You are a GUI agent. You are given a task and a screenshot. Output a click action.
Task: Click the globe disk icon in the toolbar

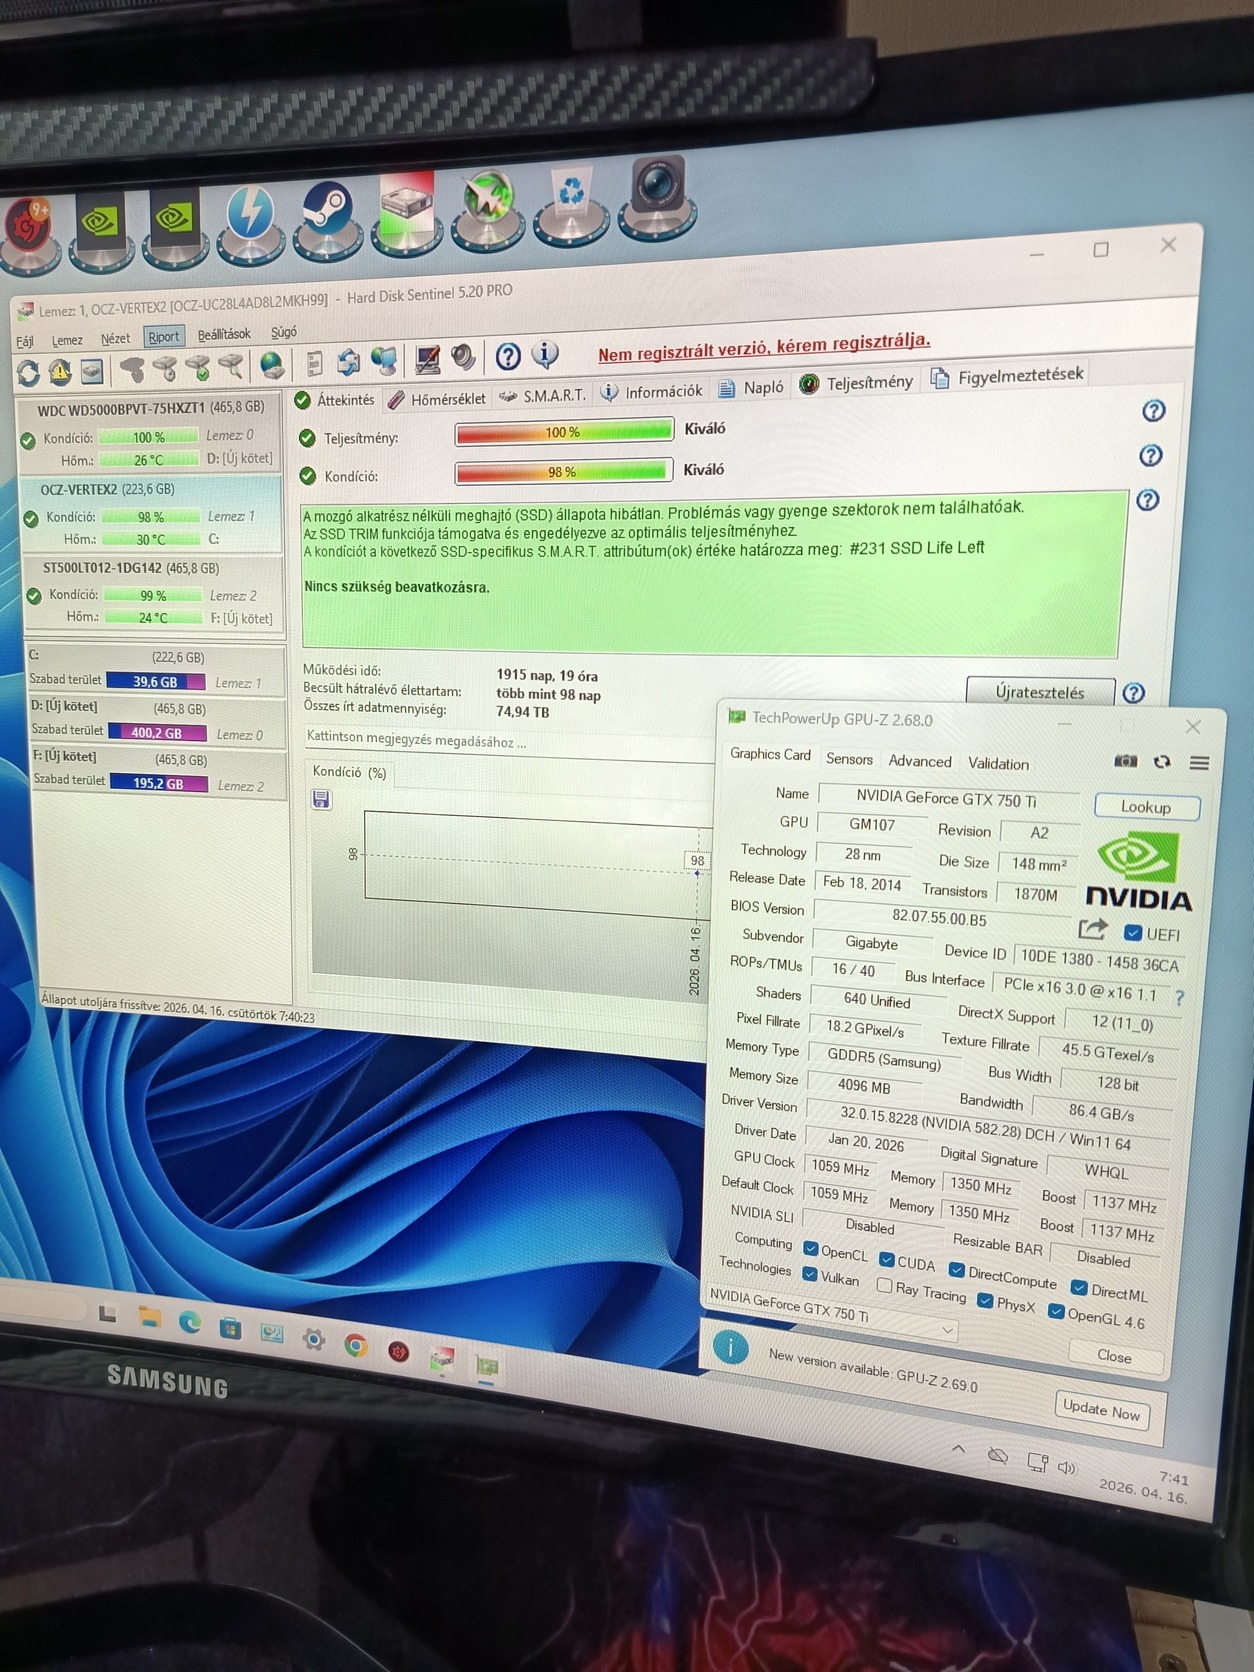pyautogui.click(x=272, y=365)
